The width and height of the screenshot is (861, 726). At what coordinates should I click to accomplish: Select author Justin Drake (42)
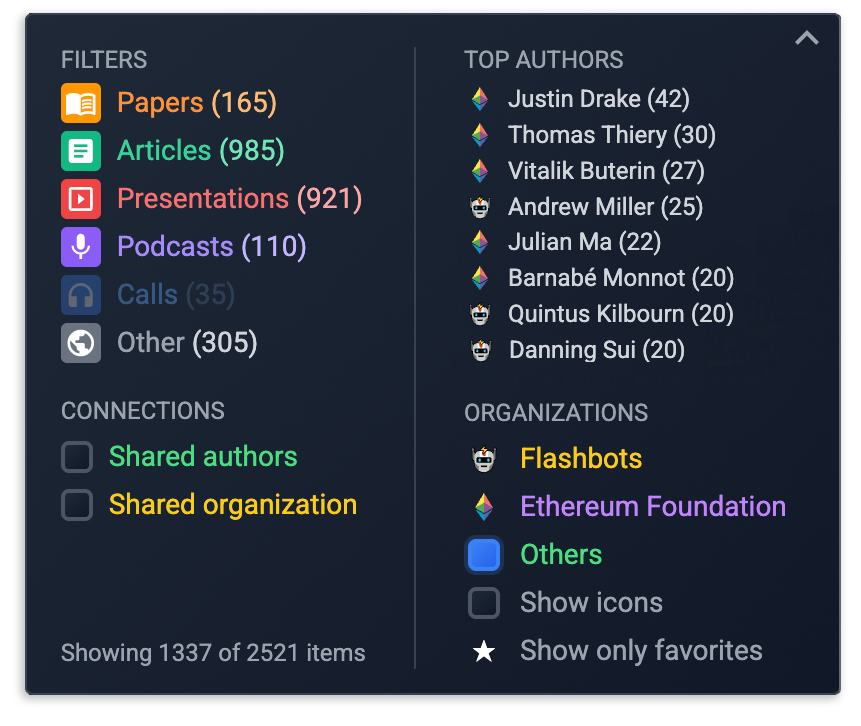pyautogui.click(x=599, y=99)
